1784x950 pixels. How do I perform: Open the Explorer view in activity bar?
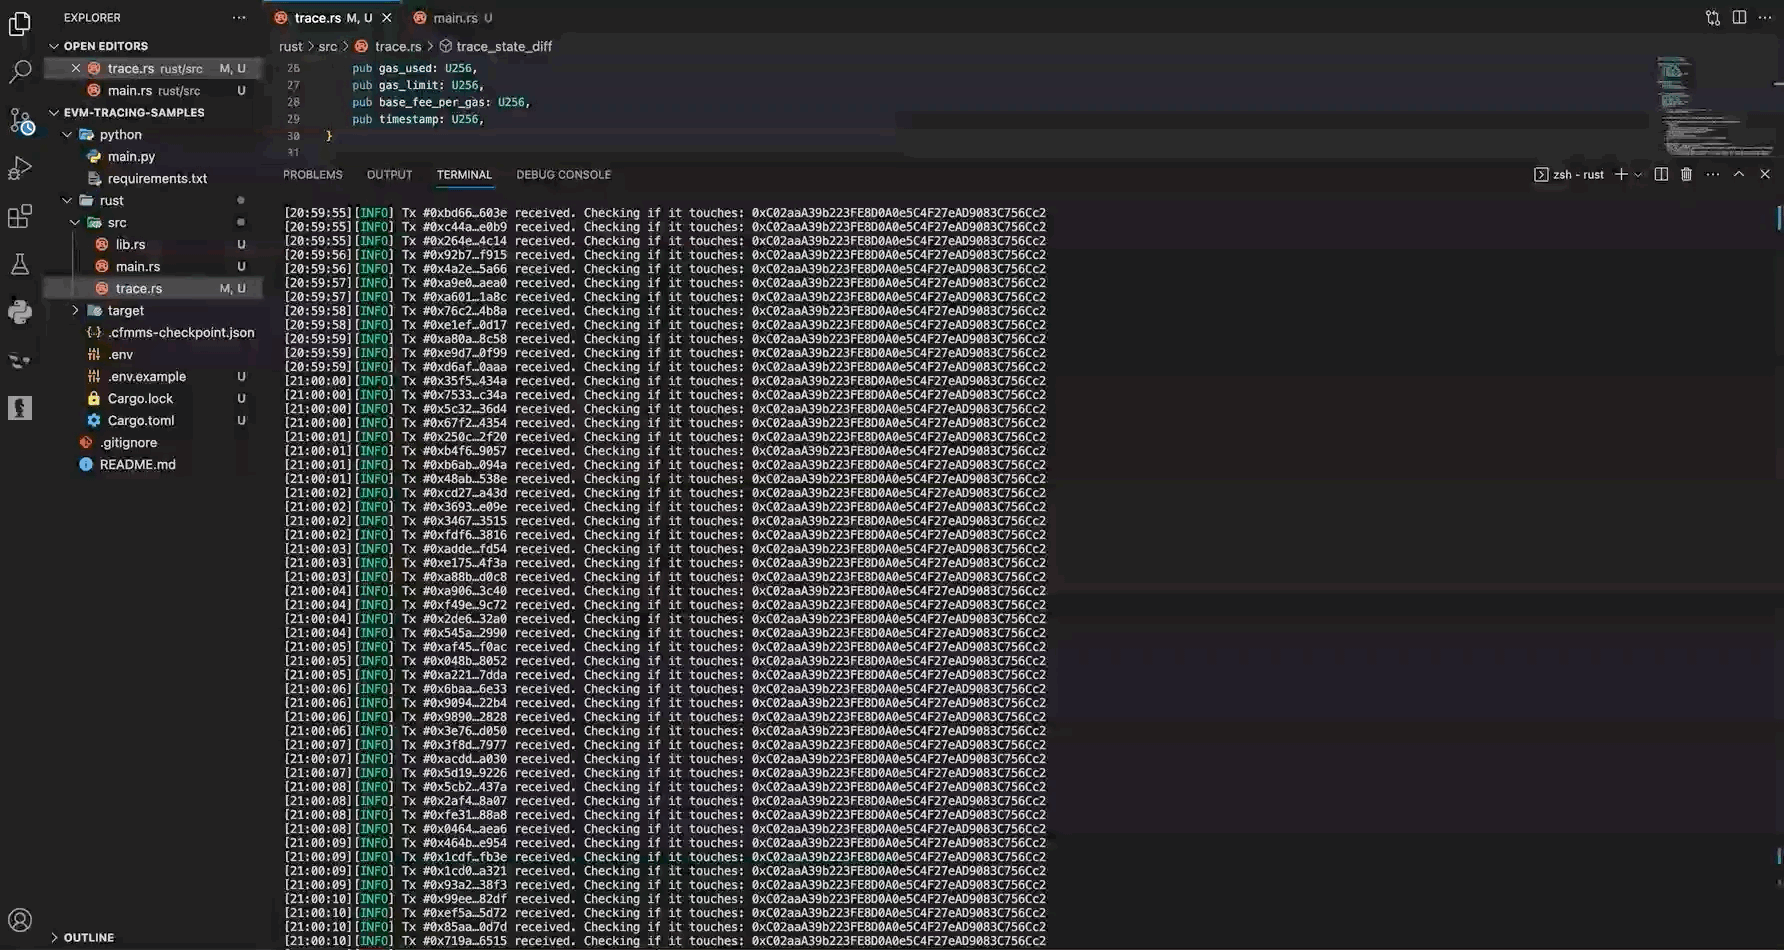(20, 23)
